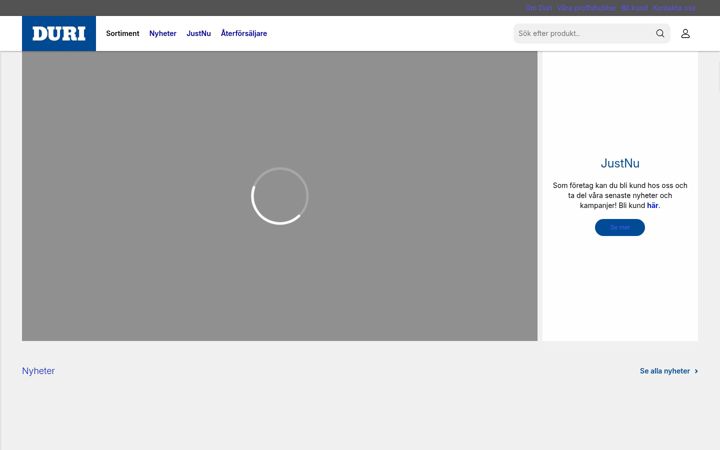Open the JustNu navigation item
This screenshot has width=720, height=450.
pos(198,34)
